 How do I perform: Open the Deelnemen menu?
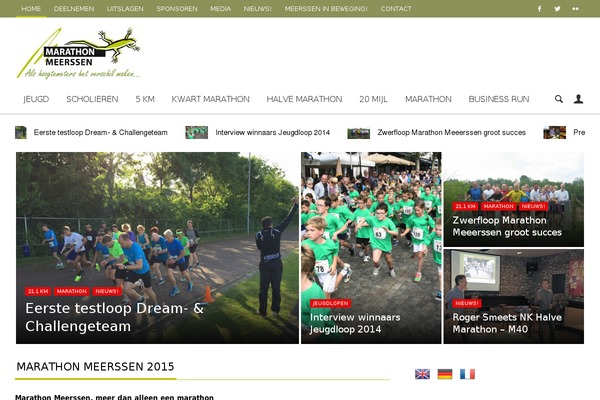(x=74, y=8)
